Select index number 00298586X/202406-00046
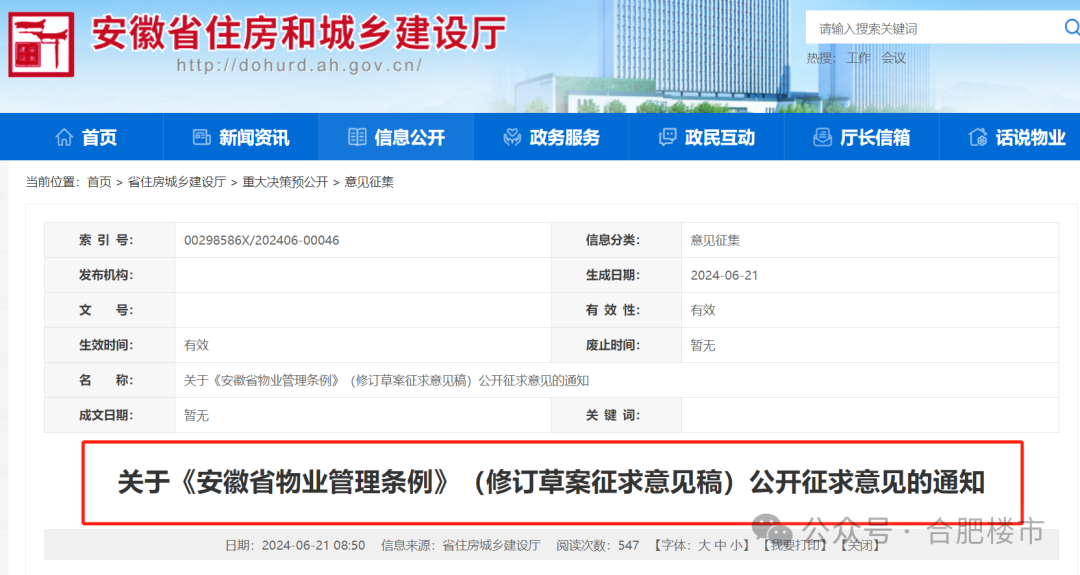1080x575 pixels. 262,240
